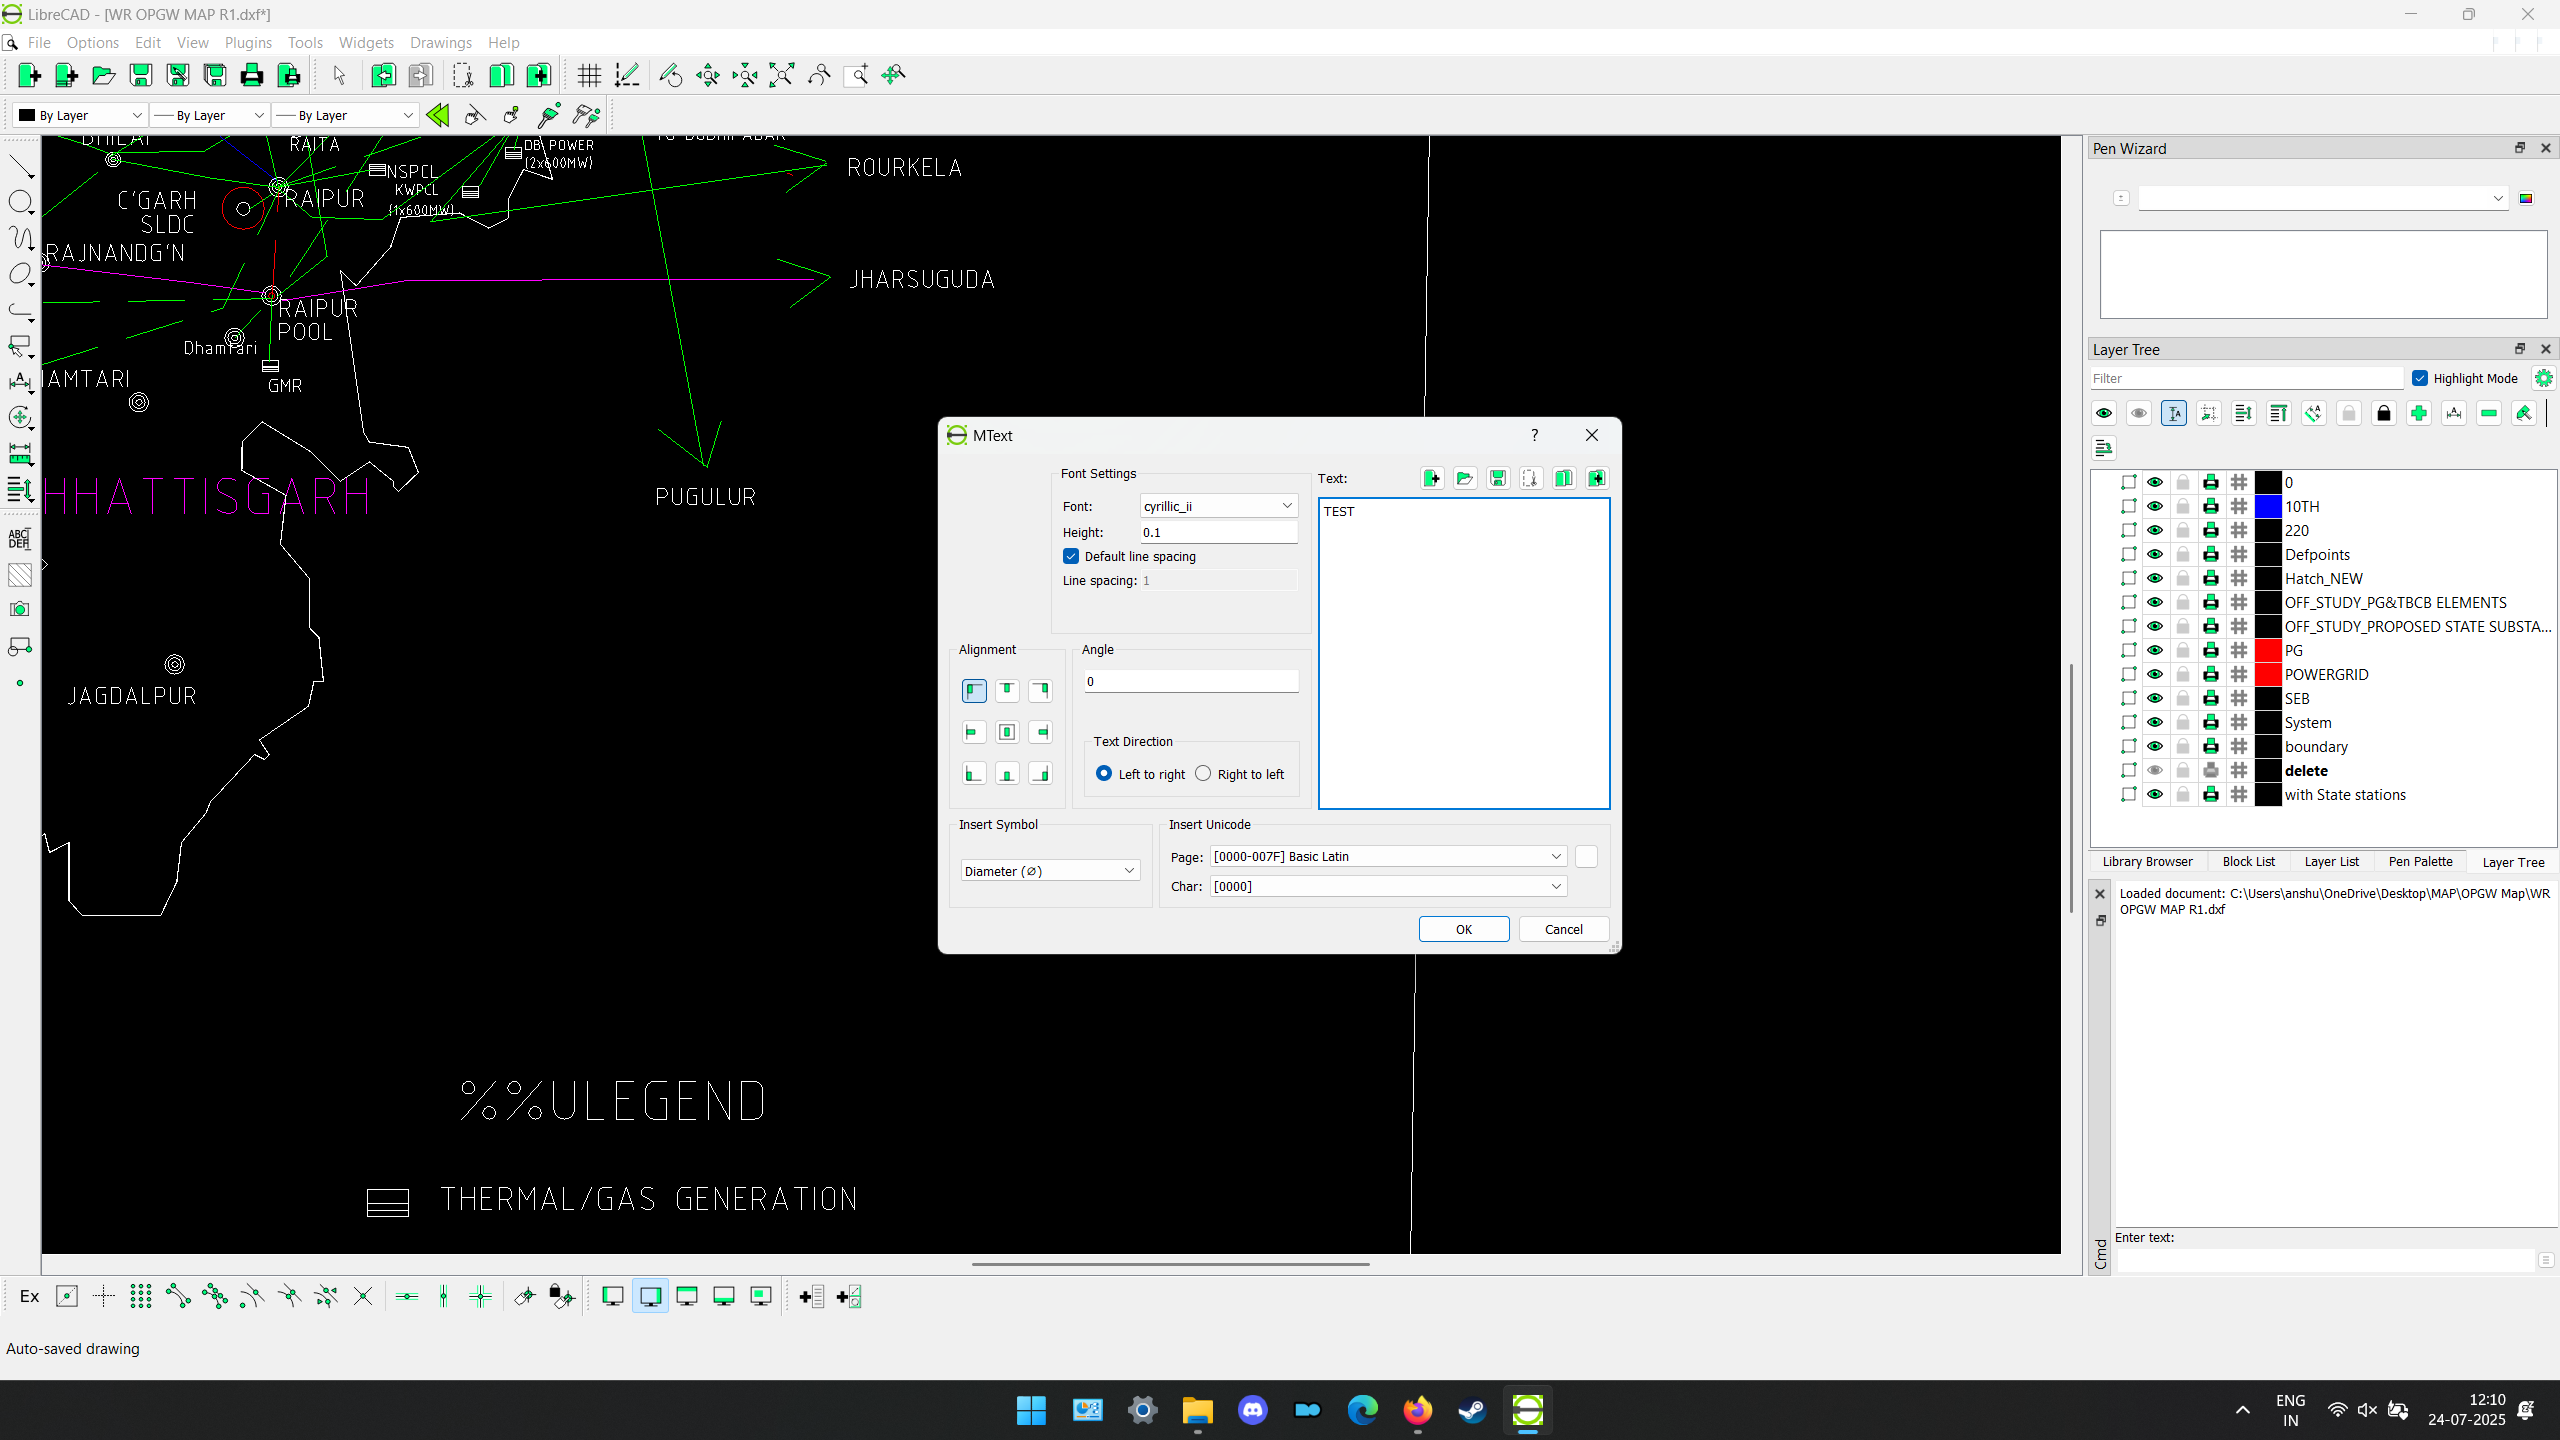This screenshot has width=2560, height=1440.
Task: Click the grid toggle icon in toolbar
Action: click(589, 75)
